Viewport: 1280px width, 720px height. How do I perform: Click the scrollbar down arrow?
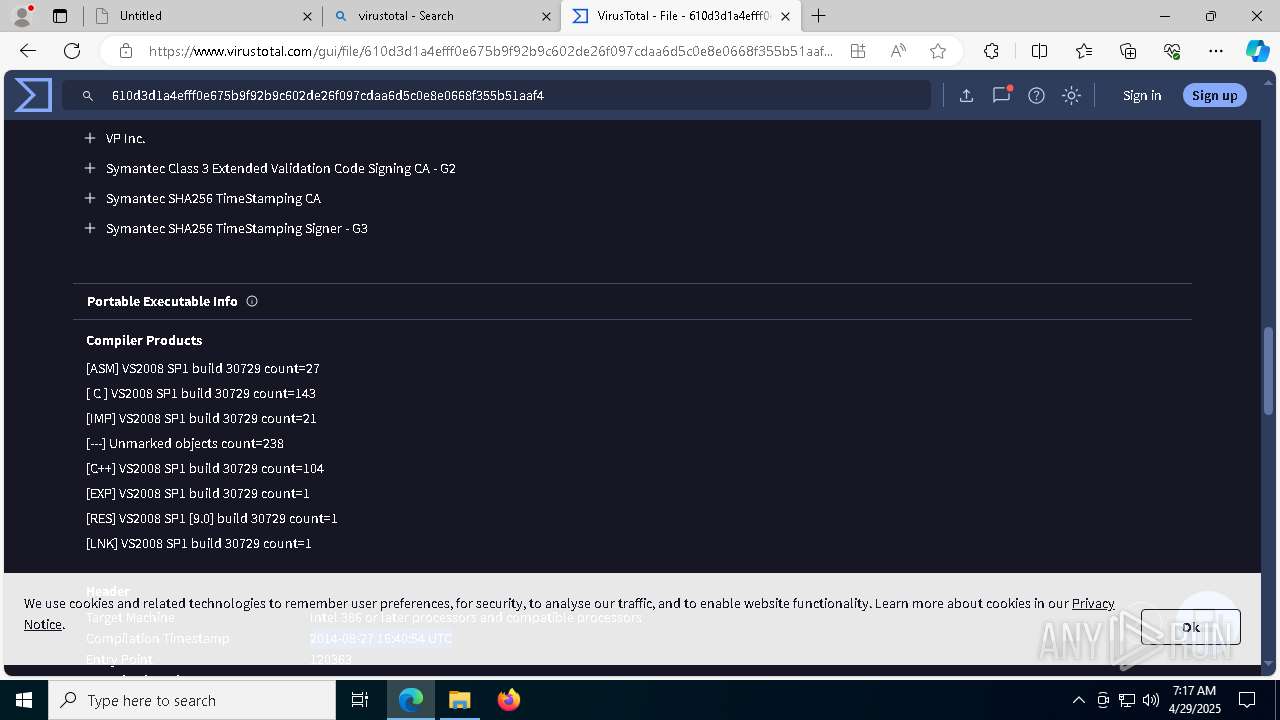click(1269, 663)
